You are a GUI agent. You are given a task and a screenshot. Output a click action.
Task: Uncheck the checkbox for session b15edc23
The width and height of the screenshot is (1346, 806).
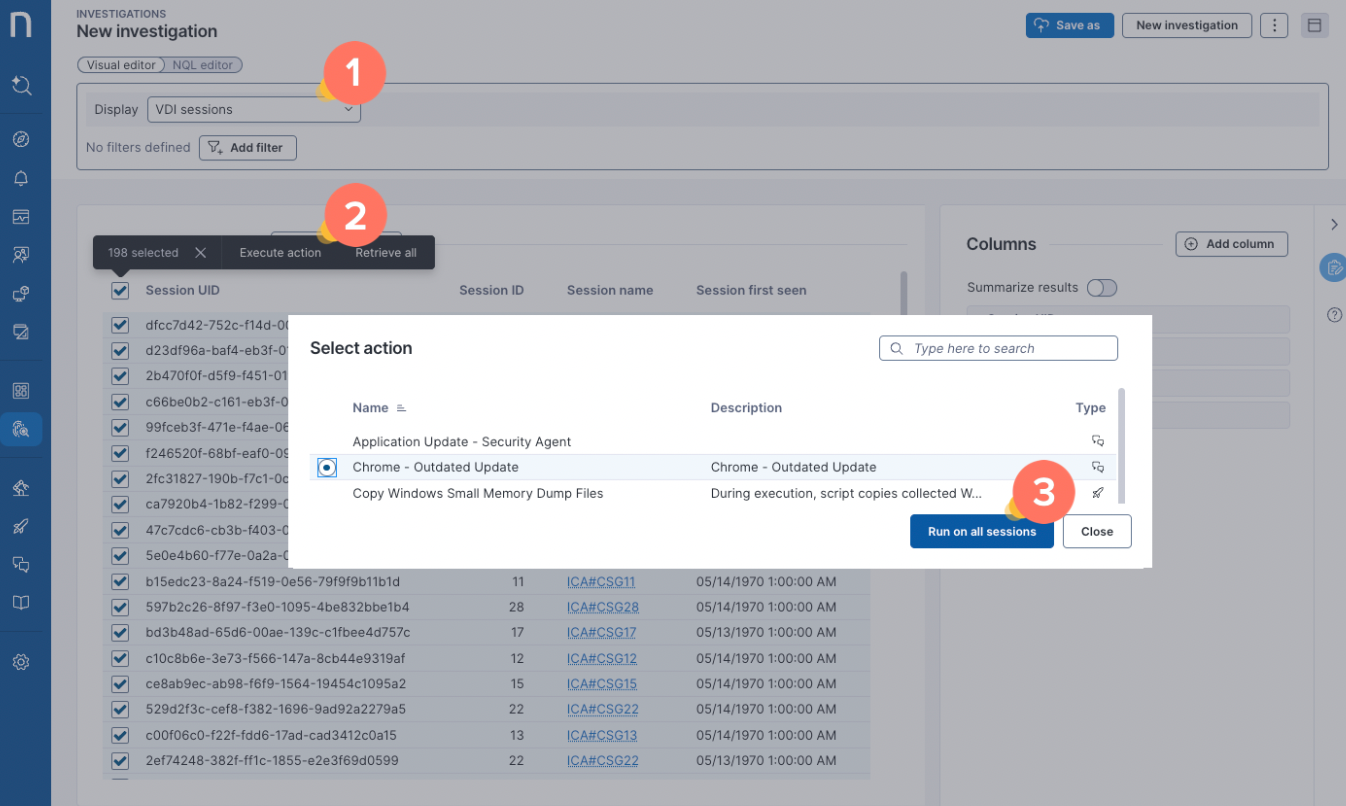[x=120, y=581]
